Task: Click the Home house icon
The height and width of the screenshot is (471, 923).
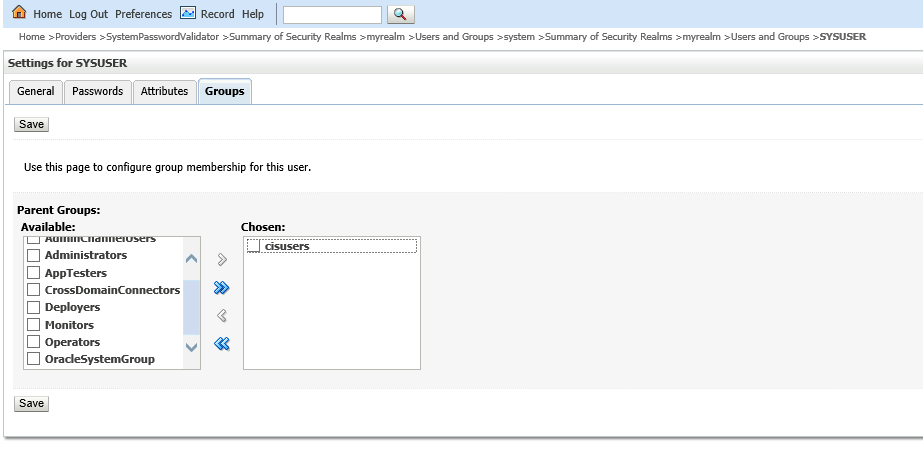Action: pyautogui.click(x=19, y=12)
